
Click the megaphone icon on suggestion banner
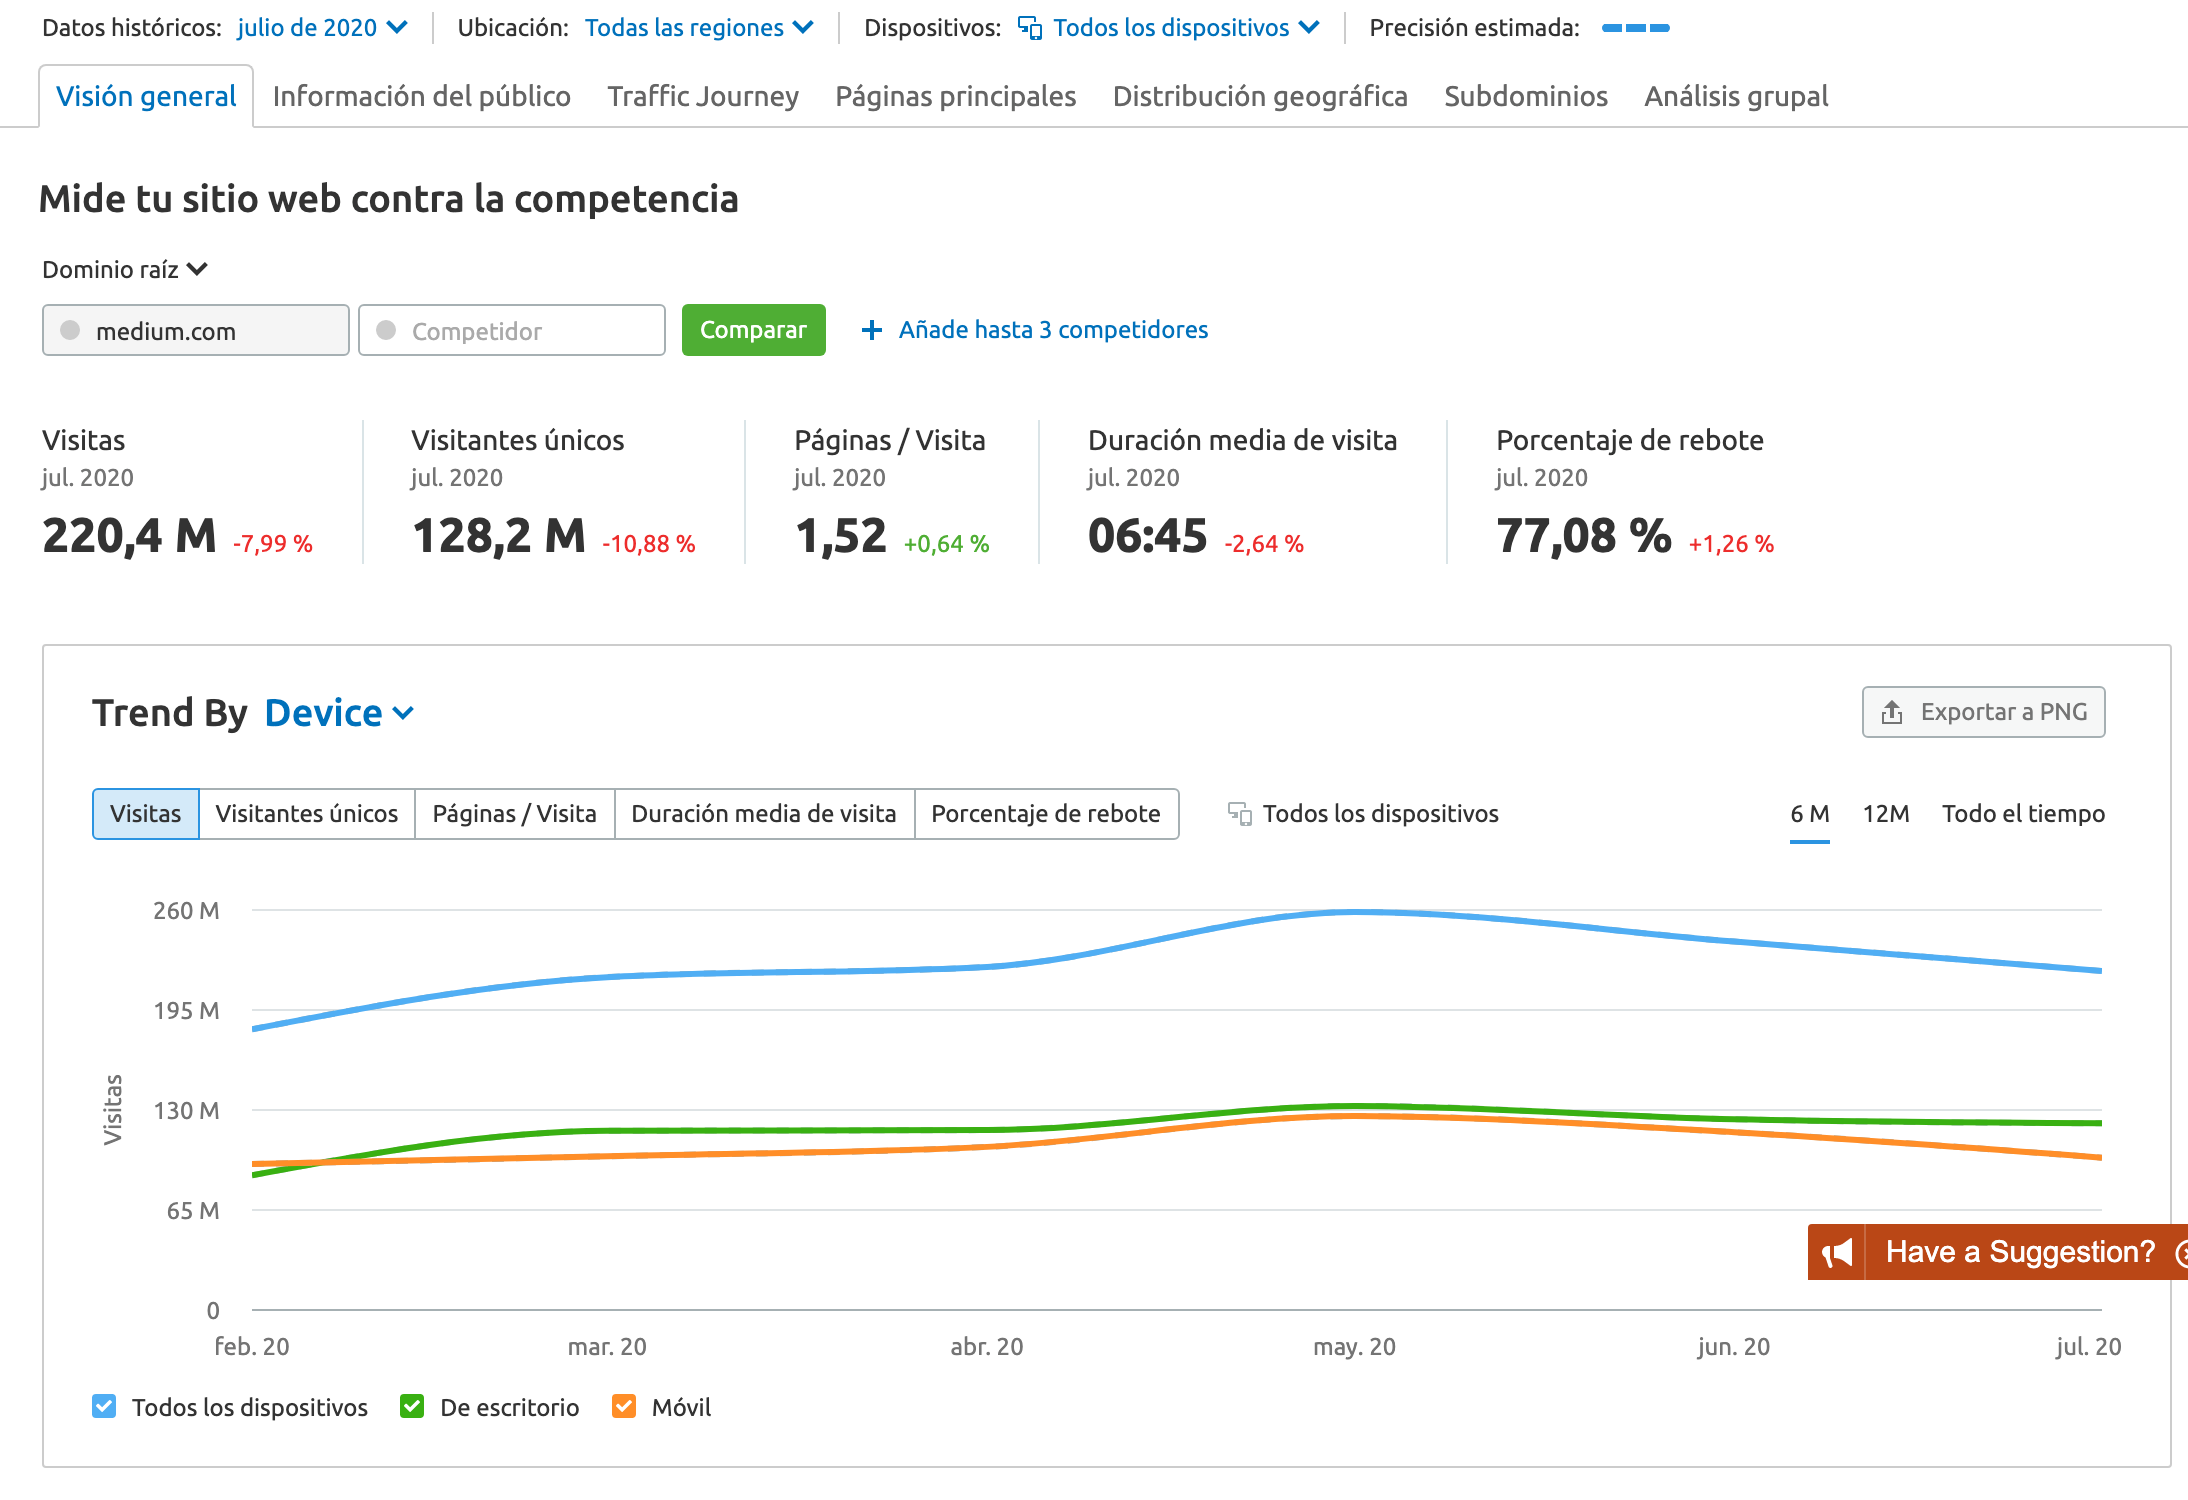click(x=1837, y=1252)
